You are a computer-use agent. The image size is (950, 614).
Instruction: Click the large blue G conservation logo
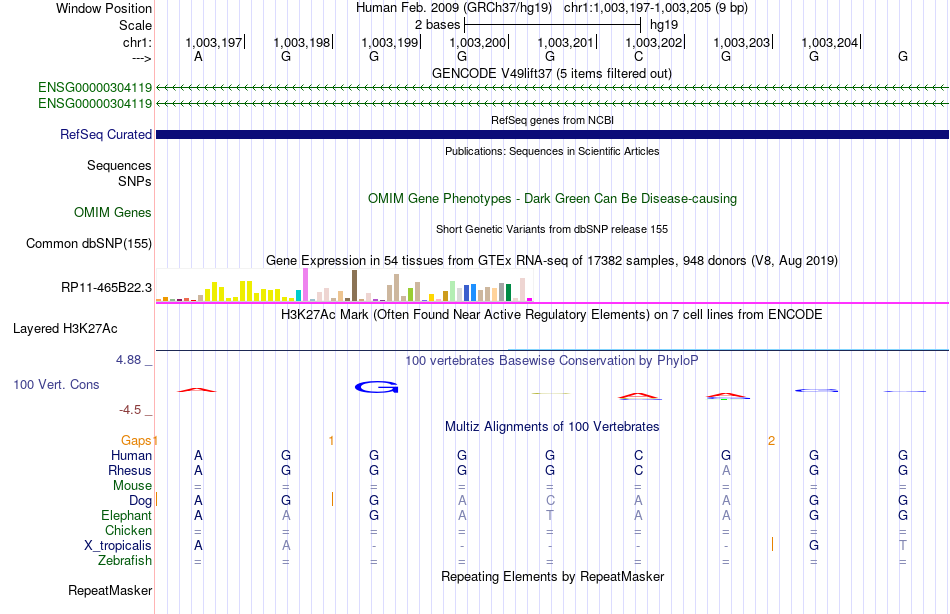coord(376,387)
